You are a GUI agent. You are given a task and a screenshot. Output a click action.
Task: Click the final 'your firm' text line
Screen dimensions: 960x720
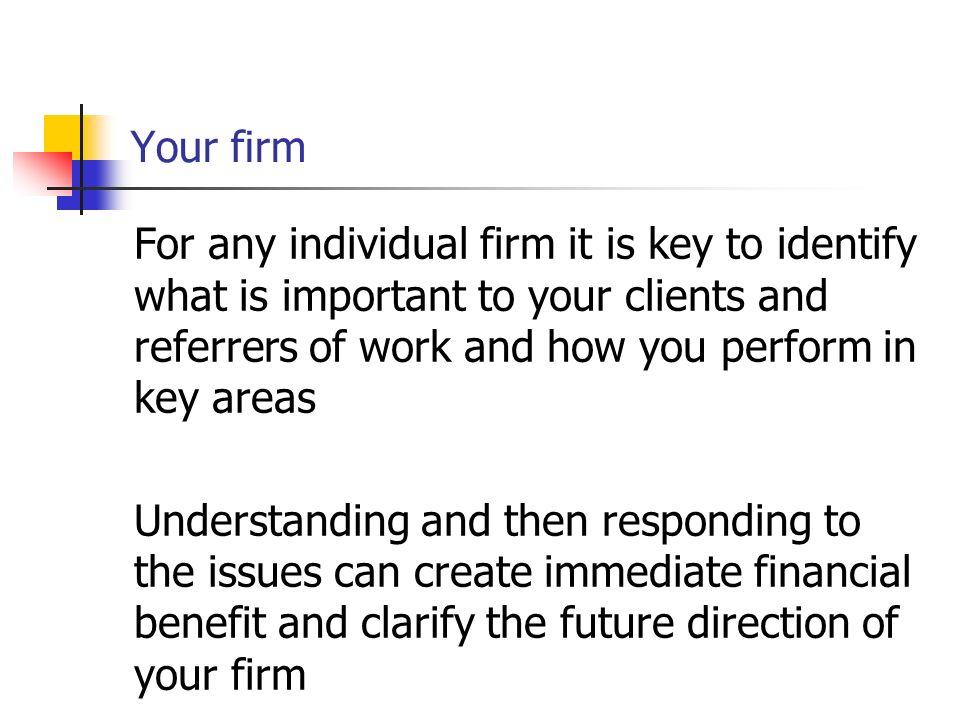tap(220, 676)
